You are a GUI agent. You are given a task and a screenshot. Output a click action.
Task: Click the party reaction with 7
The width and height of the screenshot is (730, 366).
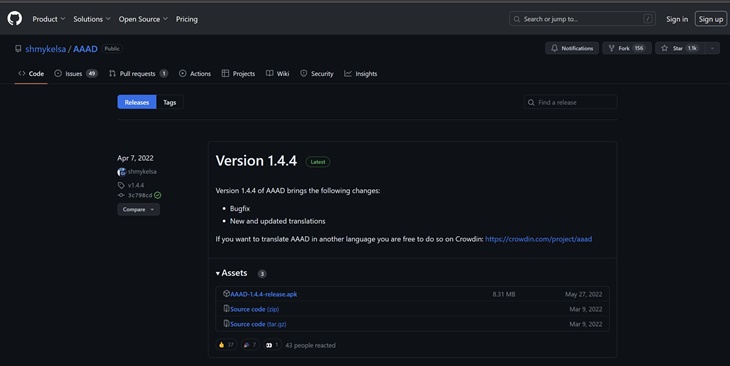pos(250,345)
